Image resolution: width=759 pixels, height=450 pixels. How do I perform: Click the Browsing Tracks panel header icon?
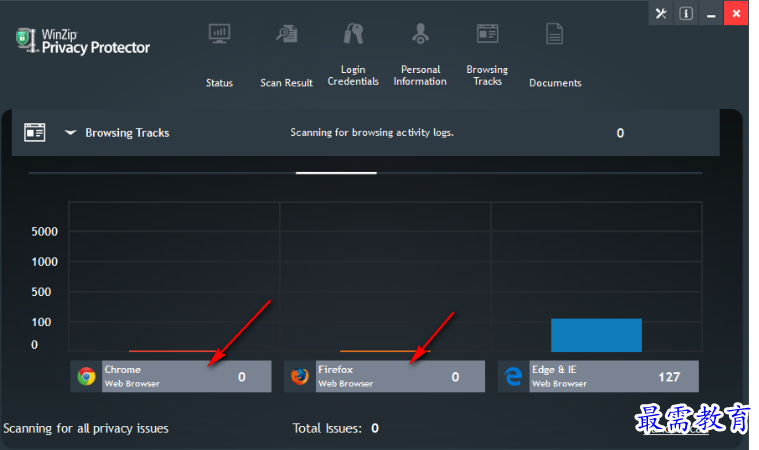point(35,132)
